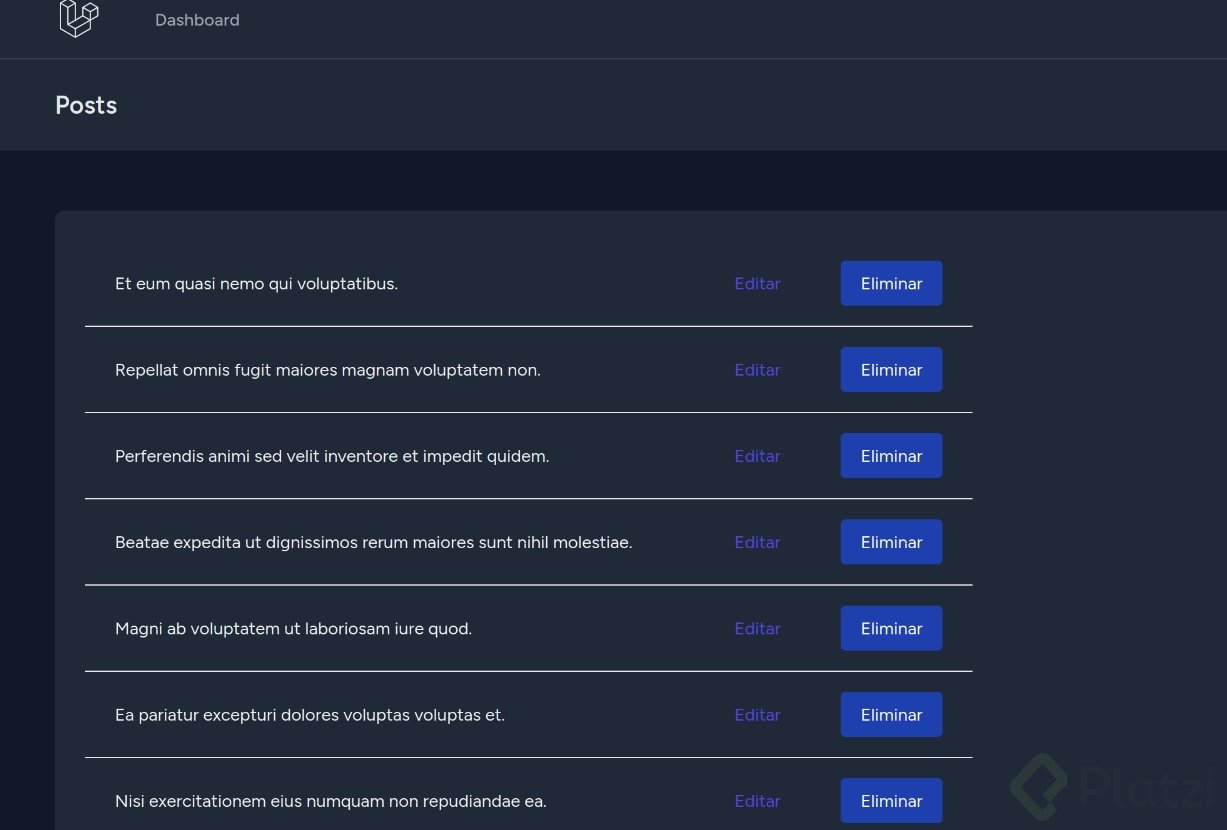Edit the "Magni ab voluptatem" post

[757, 629]
